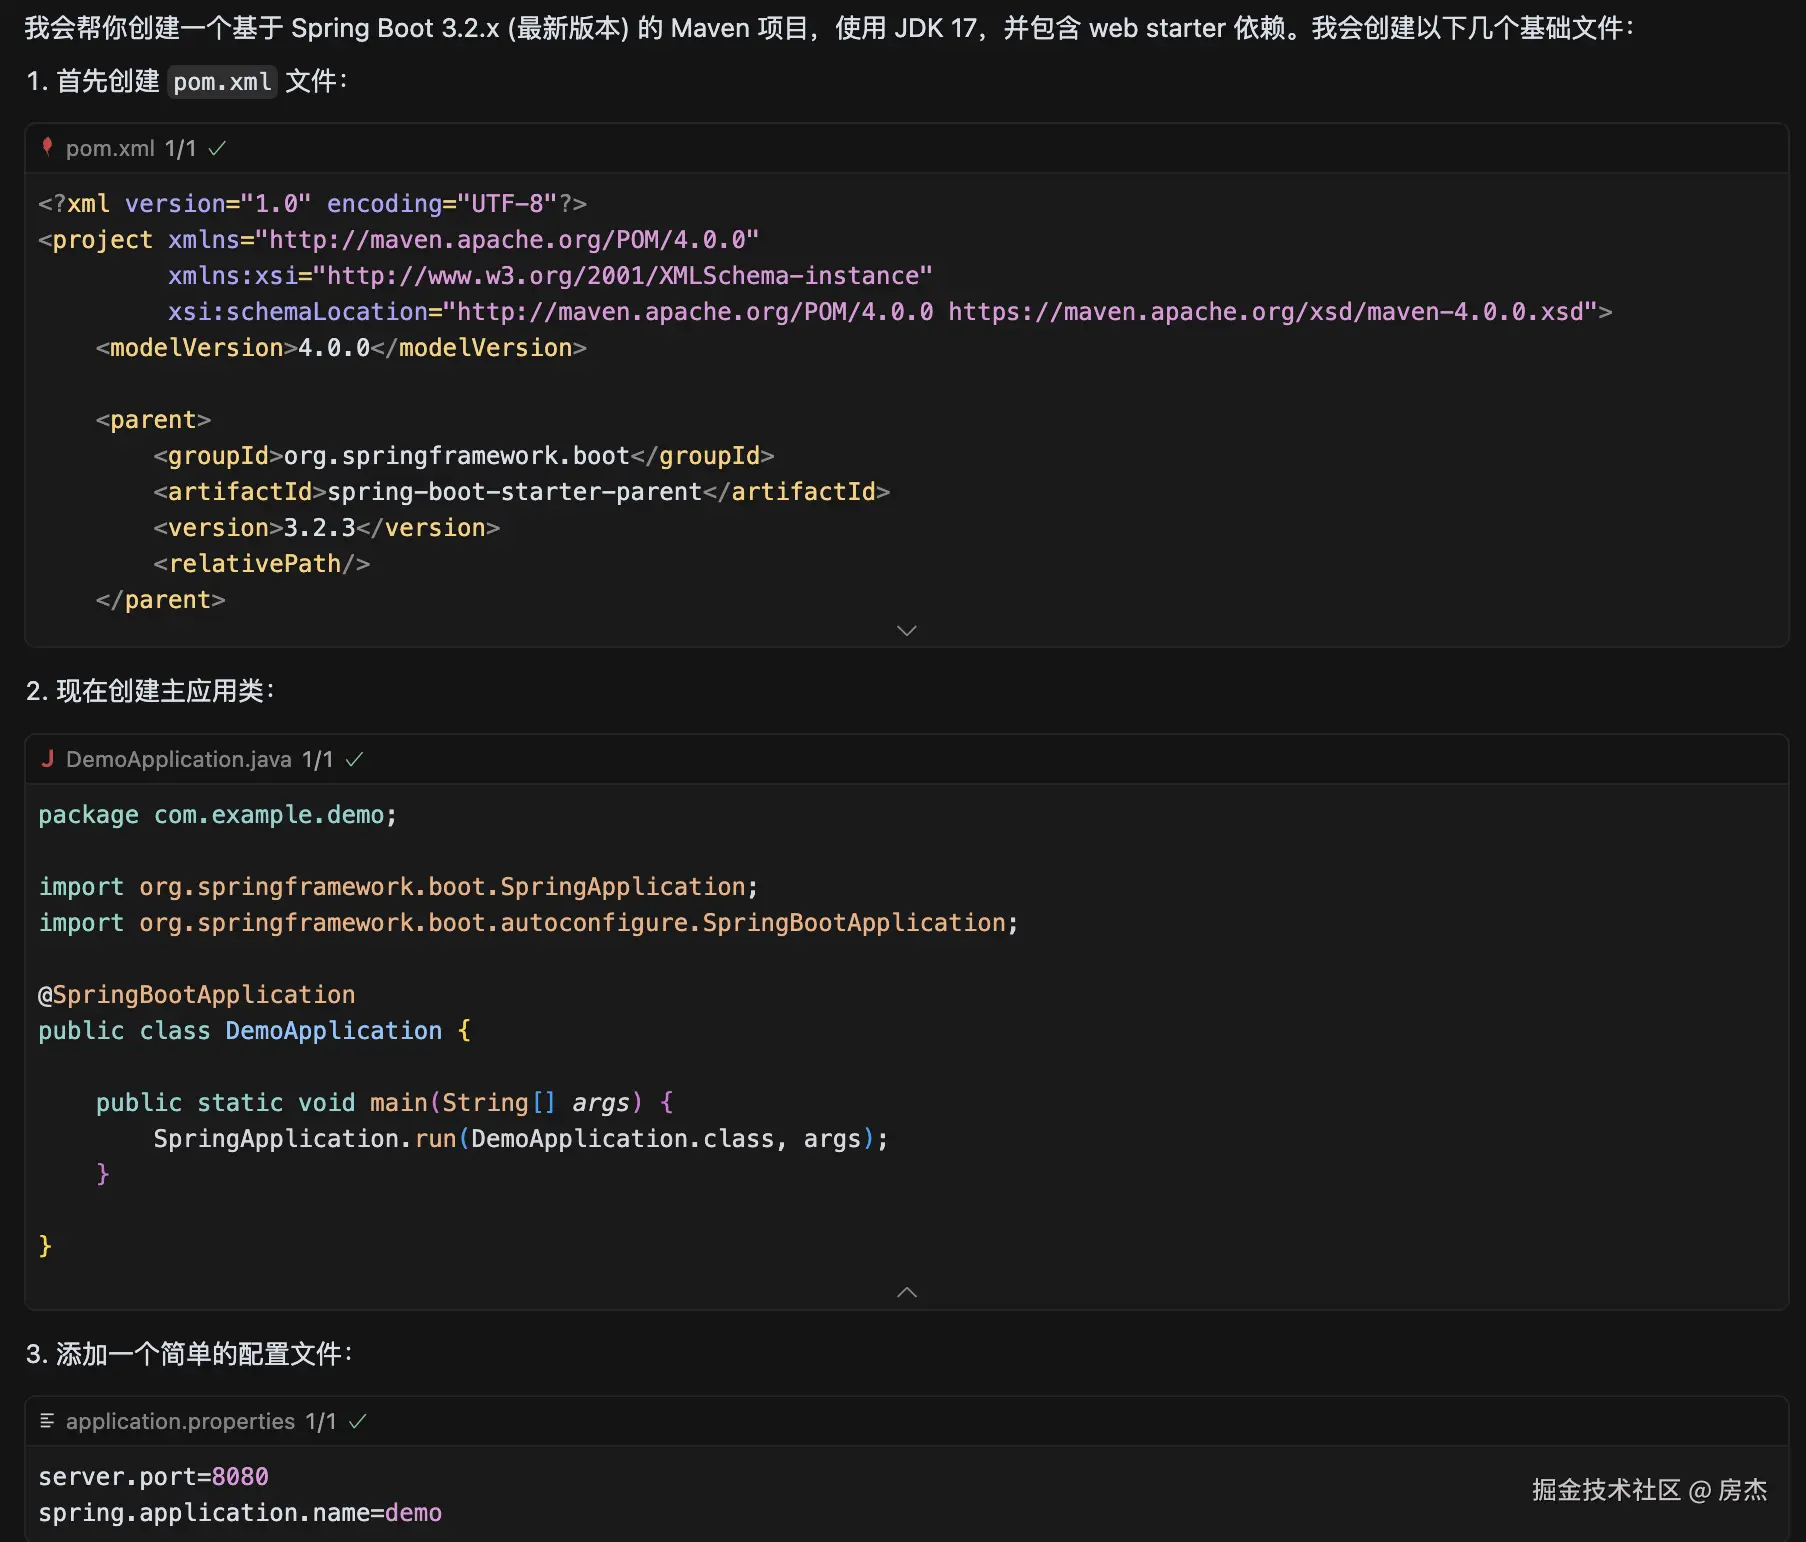1806x1542 pixels.
Task: Collapse the DemoApplication.java code block
Action: coord(907,1292)
